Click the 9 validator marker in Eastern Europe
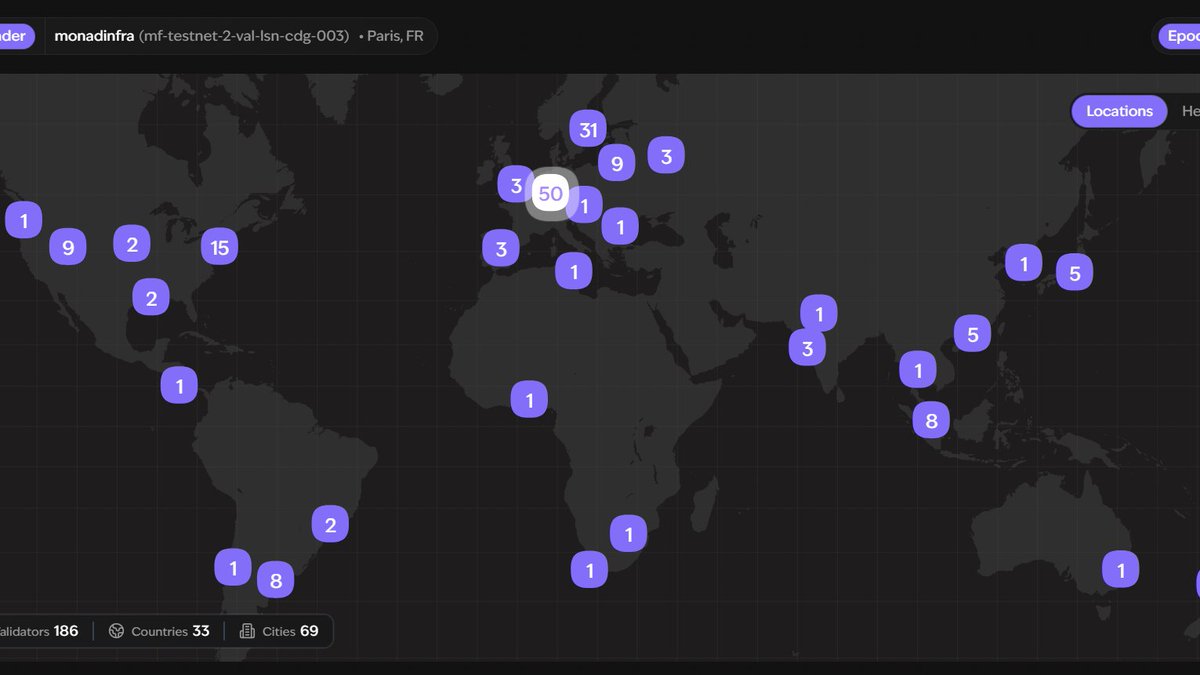This screenshot has width=1200, height=675. pos(616,162)
